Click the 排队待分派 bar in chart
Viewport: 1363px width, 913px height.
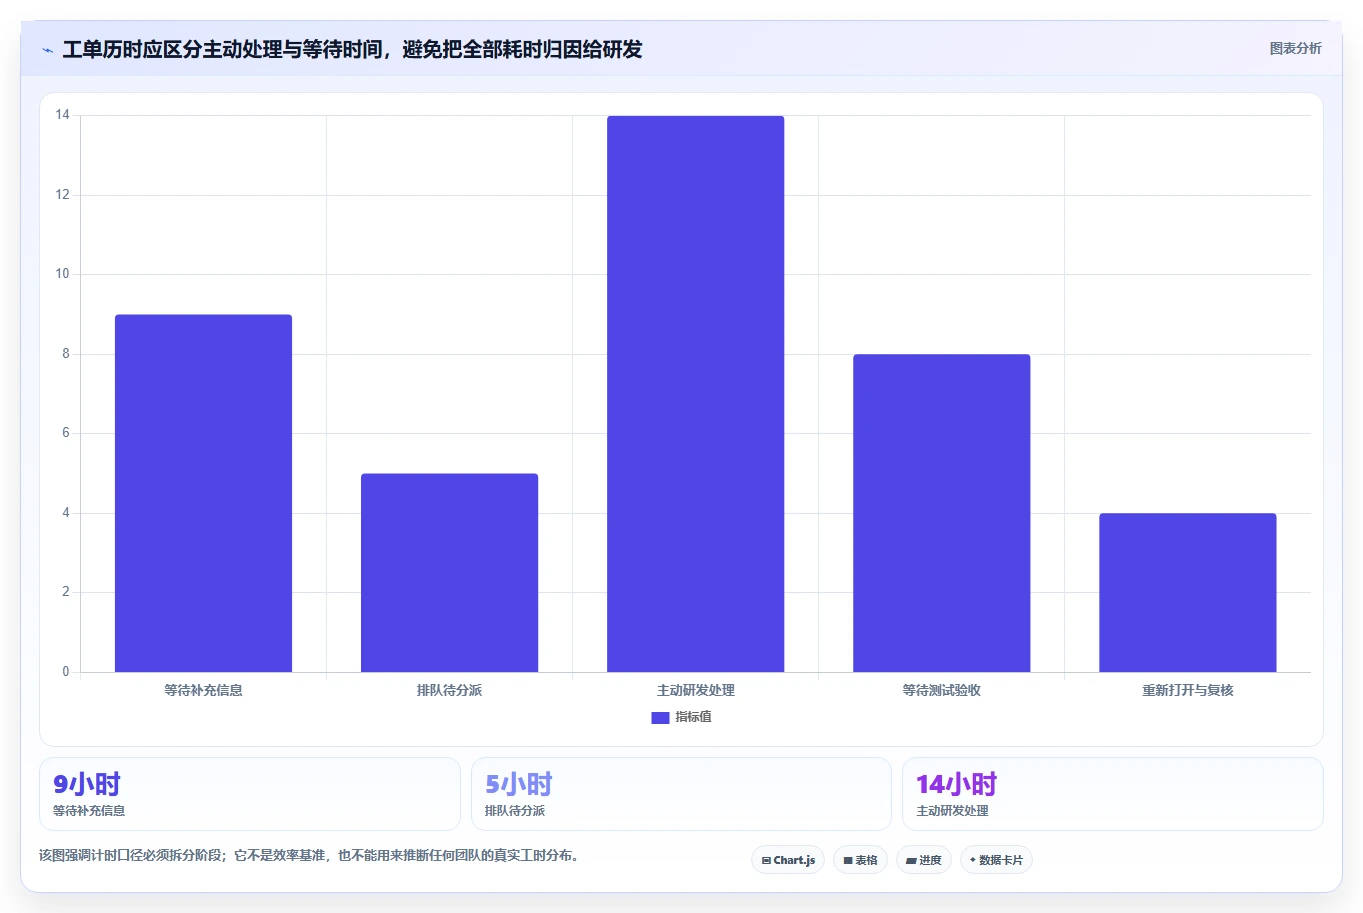tap(449, 573)
